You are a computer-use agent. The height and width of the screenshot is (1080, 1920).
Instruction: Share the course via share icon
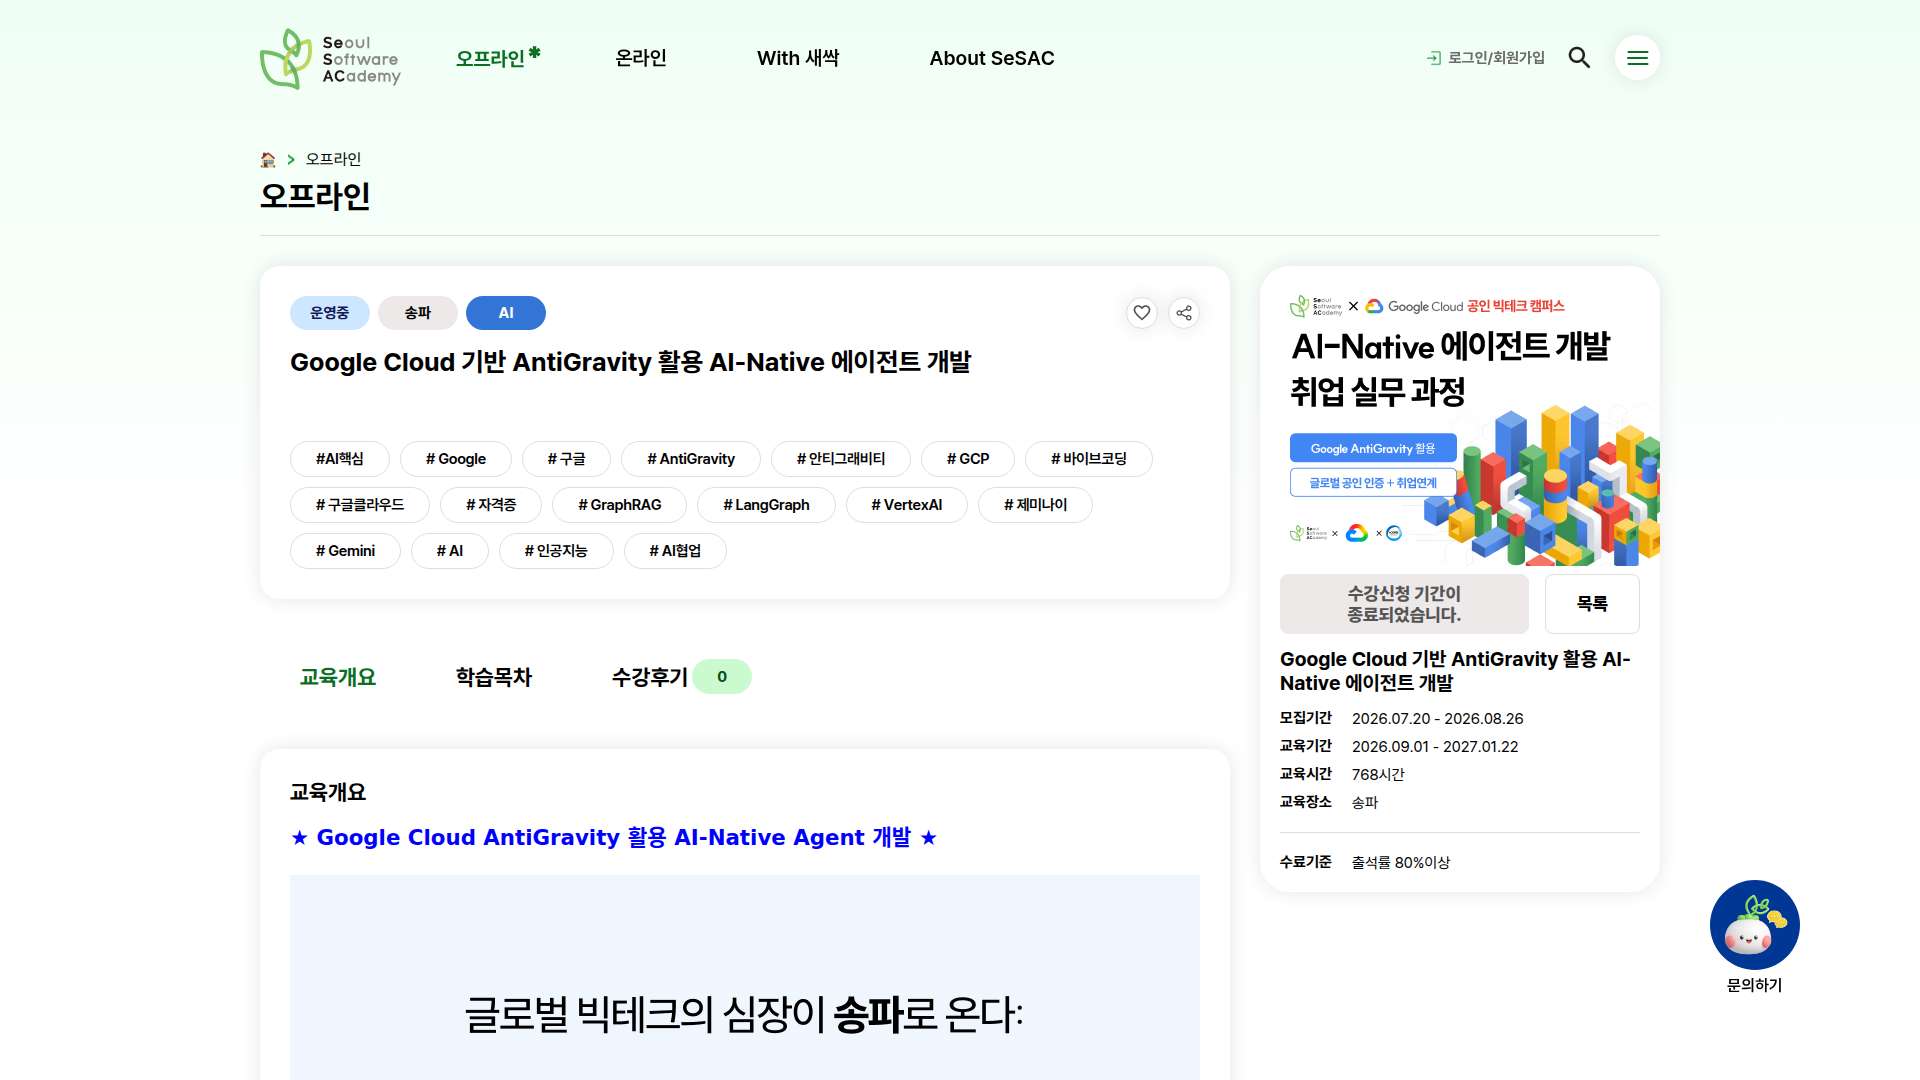pyautogui.click(x=1184, y=313)
